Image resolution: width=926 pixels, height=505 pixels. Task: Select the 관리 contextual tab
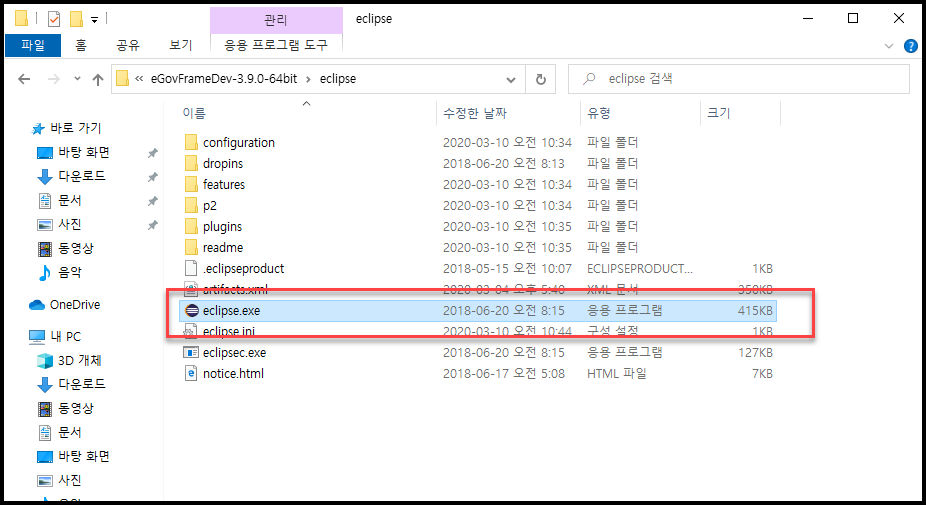(276, 20)
